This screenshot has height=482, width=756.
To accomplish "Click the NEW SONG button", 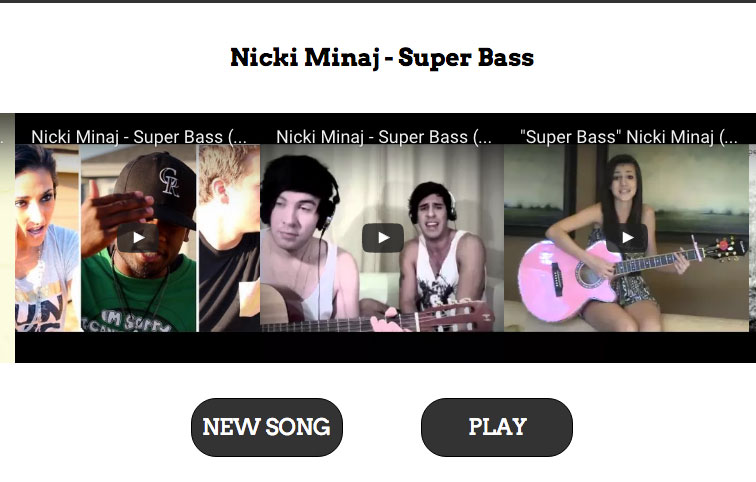I will click(x=267, y=427).
